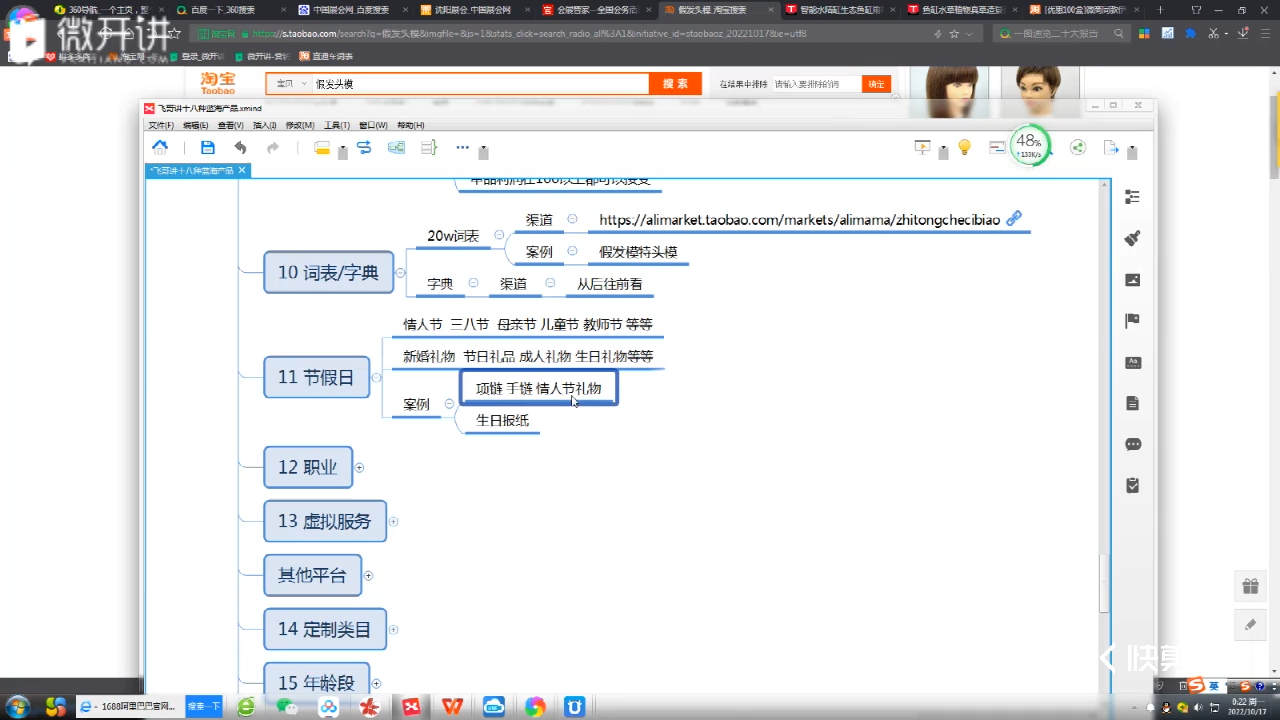This screenshot has height=720, width=1280.
Task: Open the Markers flag panel
Action: pos(1132,321)
